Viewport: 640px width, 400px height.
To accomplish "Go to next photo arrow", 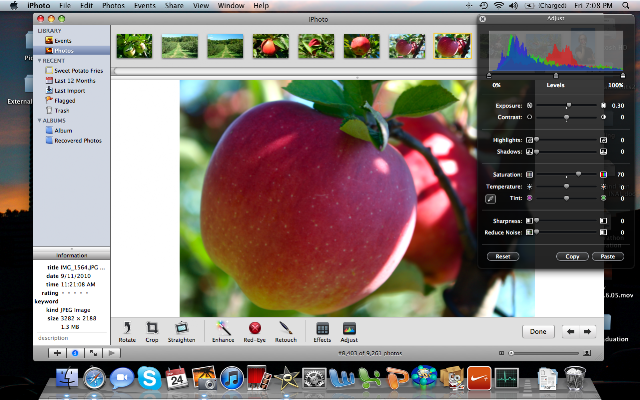I will (x=587, y=331).
